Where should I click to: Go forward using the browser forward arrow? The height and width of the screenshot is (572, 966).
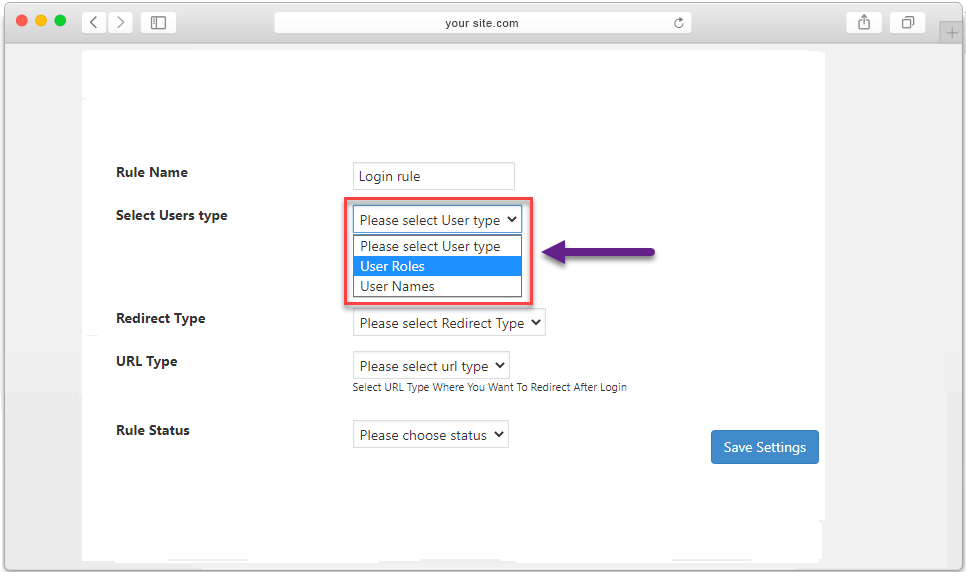pos(121,23)
